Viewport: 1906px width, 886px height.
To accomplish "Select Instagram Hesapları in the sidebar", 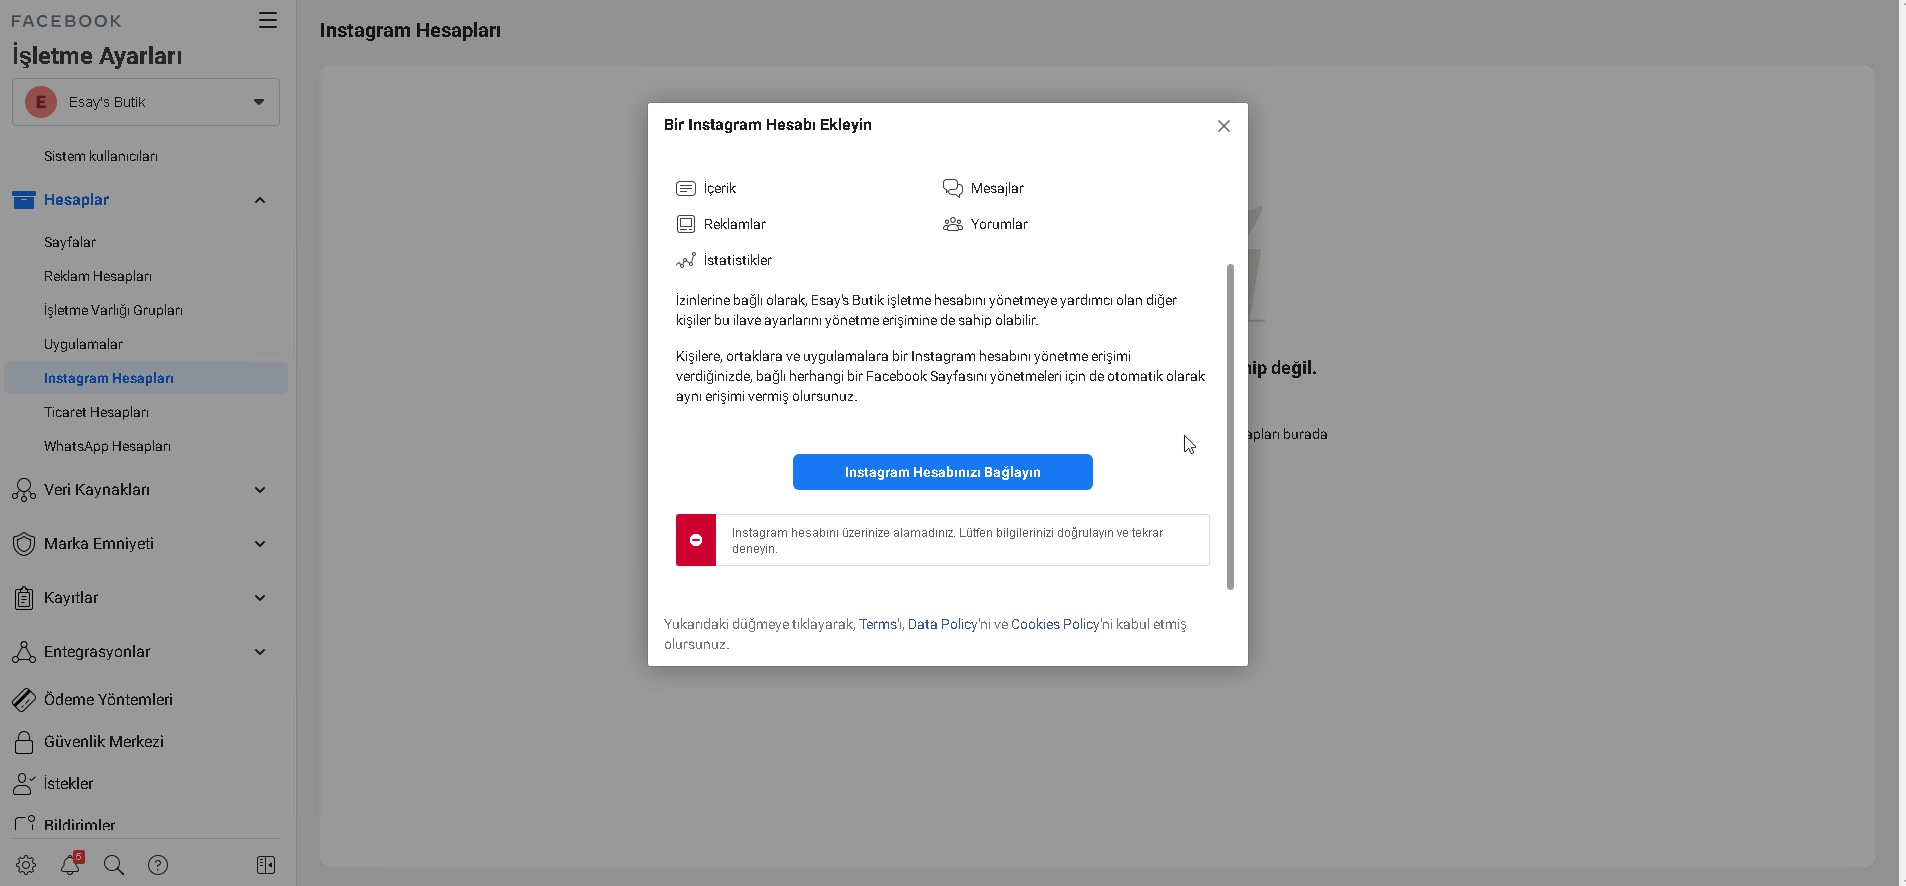I will [x=146, y=378].
